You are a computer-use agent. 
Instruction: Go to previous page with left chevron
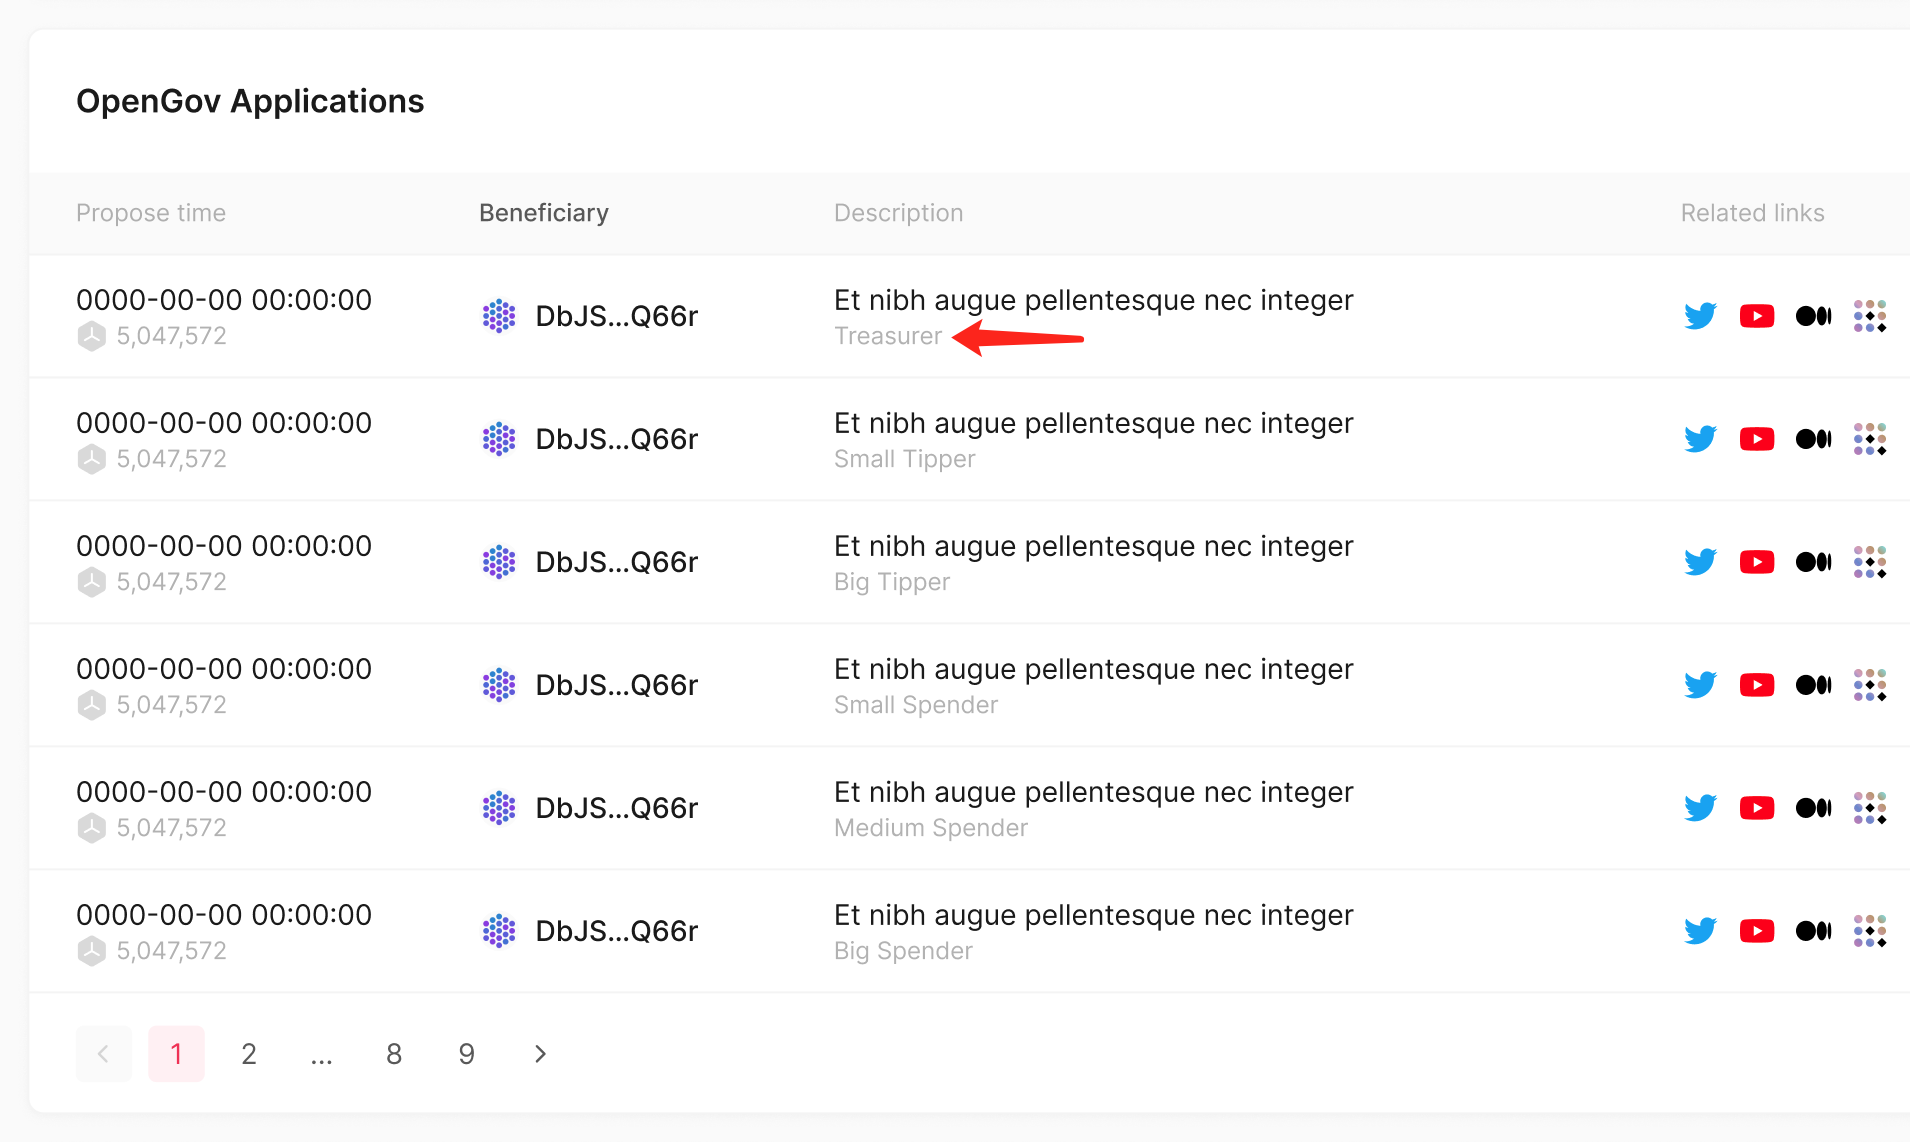pos(104,1054)
